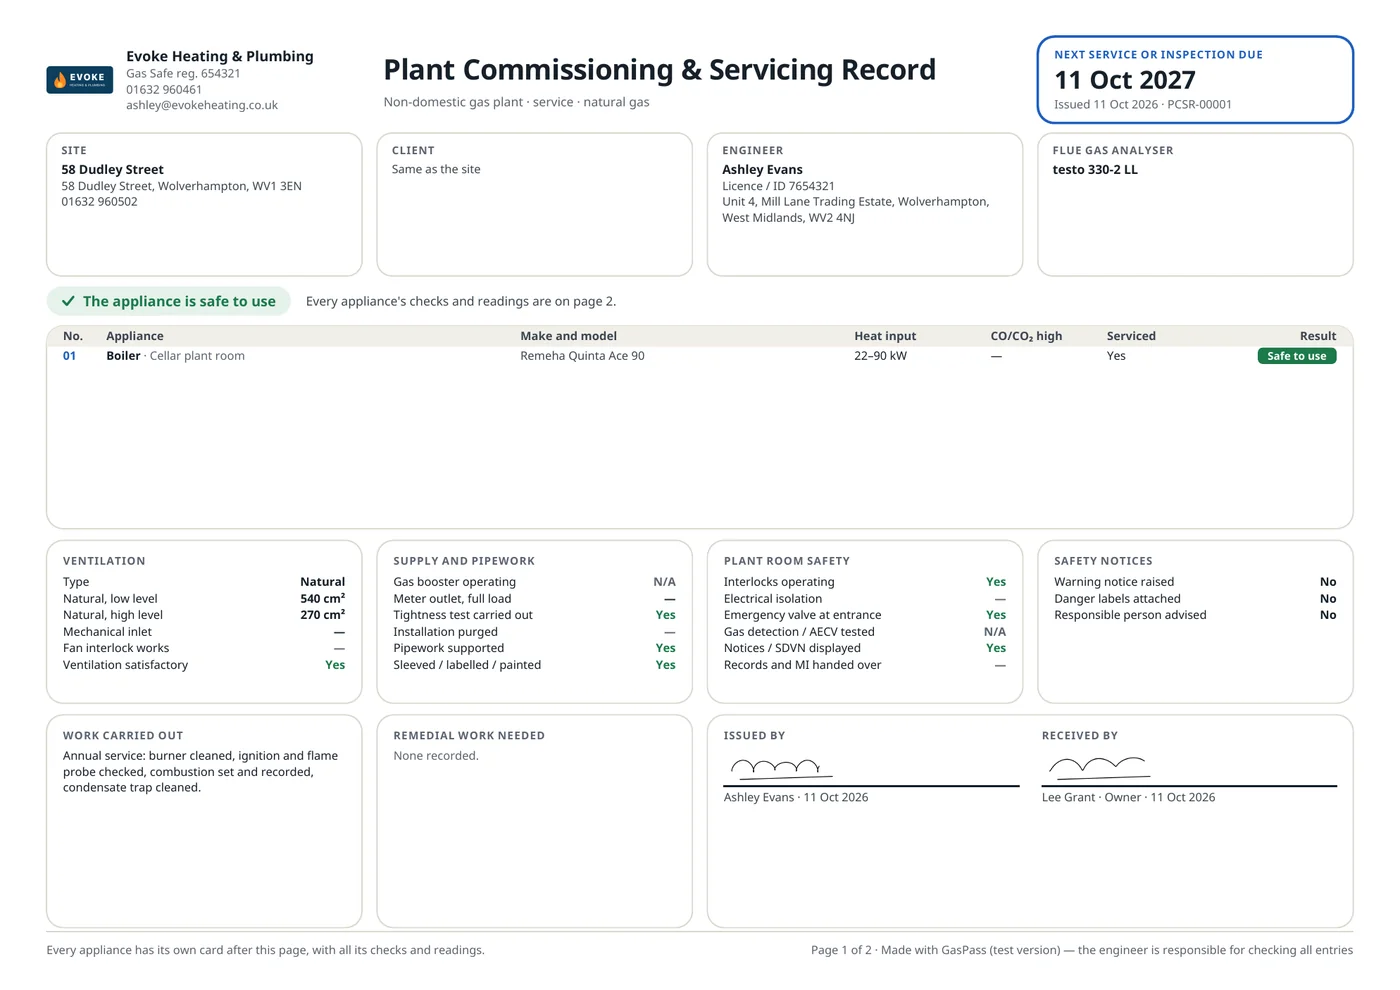Click 'Interlocks operating' Yes value
The width and height of the screenshot is (1400, 990).
996,582
